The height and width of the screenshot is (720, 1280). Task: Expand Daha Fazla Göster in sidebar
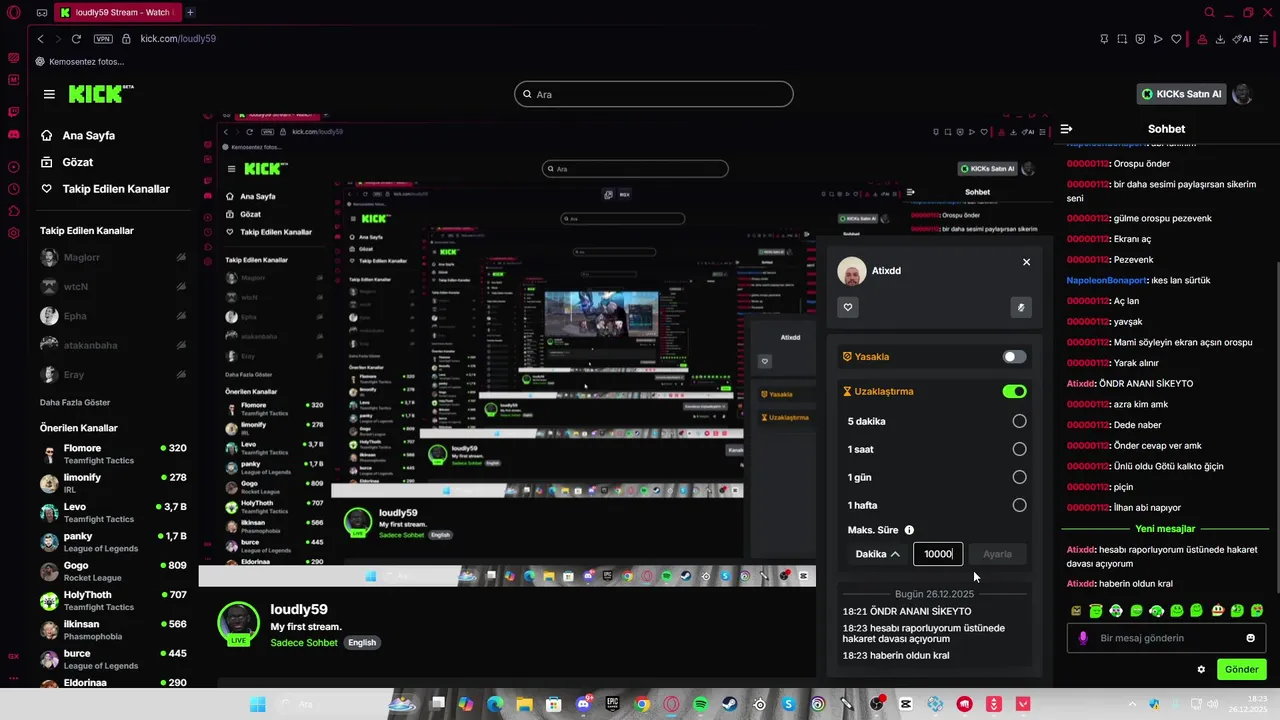[75, 403]
